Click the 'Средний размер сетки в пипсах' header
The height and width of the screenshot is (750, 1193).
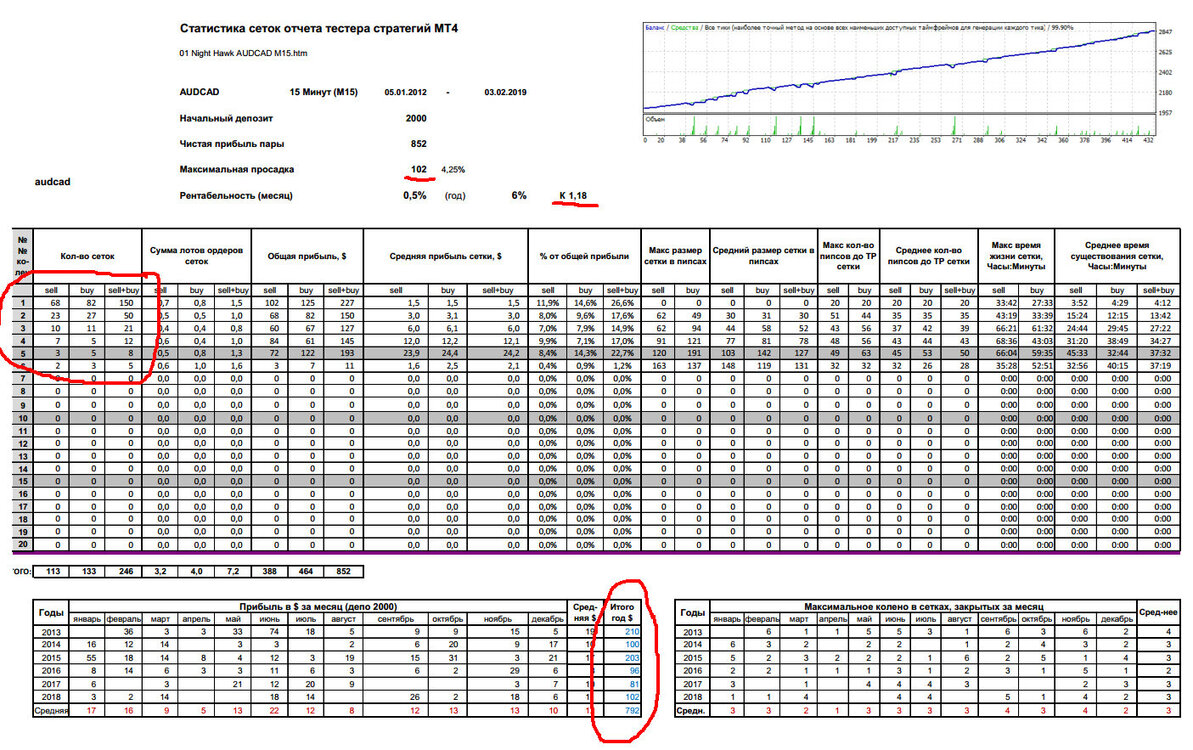763,256
